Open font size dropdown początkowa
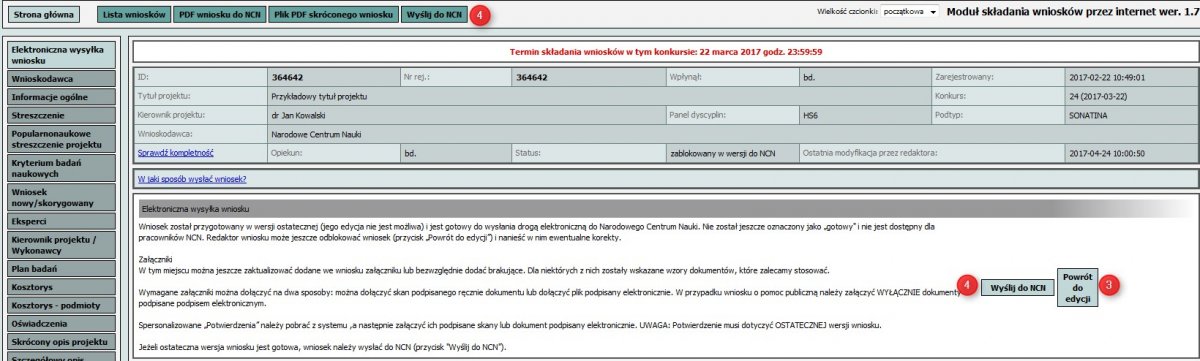 tap(911, 11)
